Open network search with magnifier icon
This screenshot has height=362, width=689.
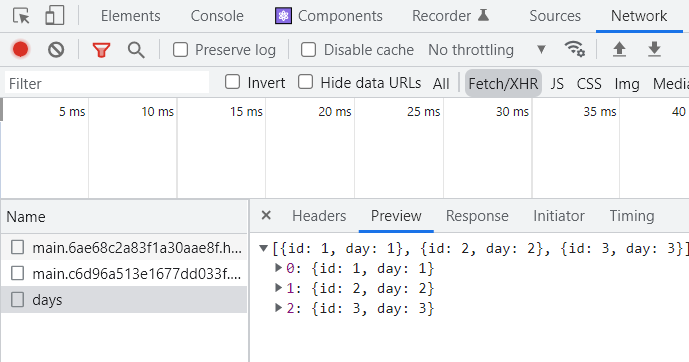pos(136,50)
